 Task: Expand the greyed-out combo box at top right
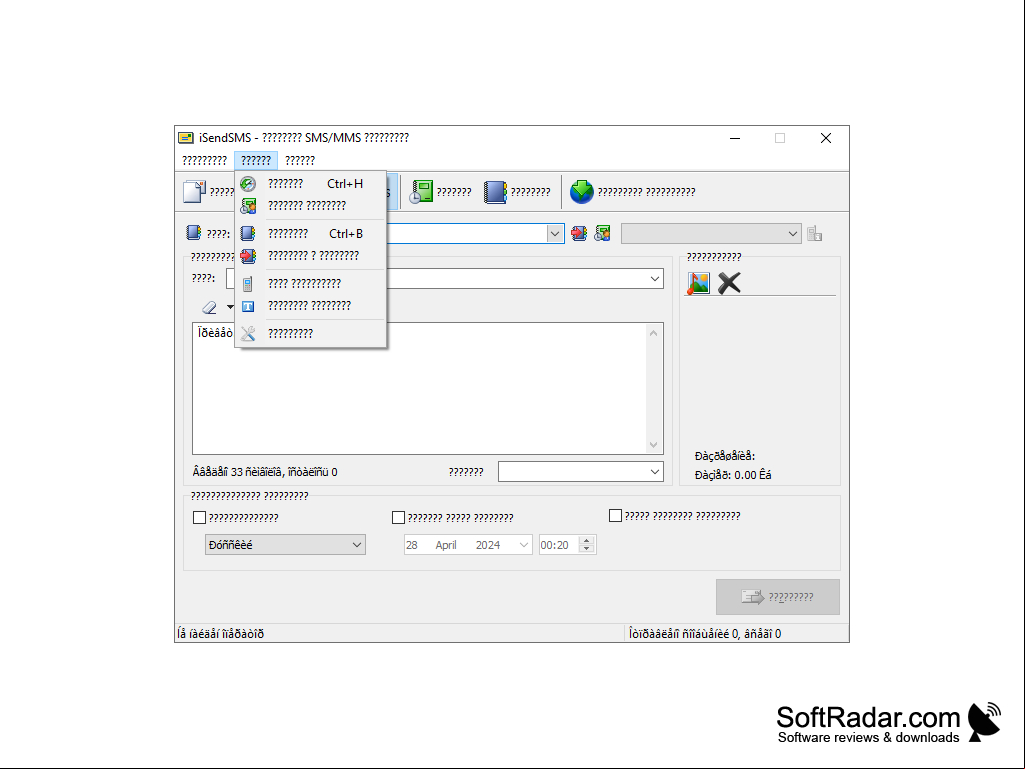coord(792,233)
